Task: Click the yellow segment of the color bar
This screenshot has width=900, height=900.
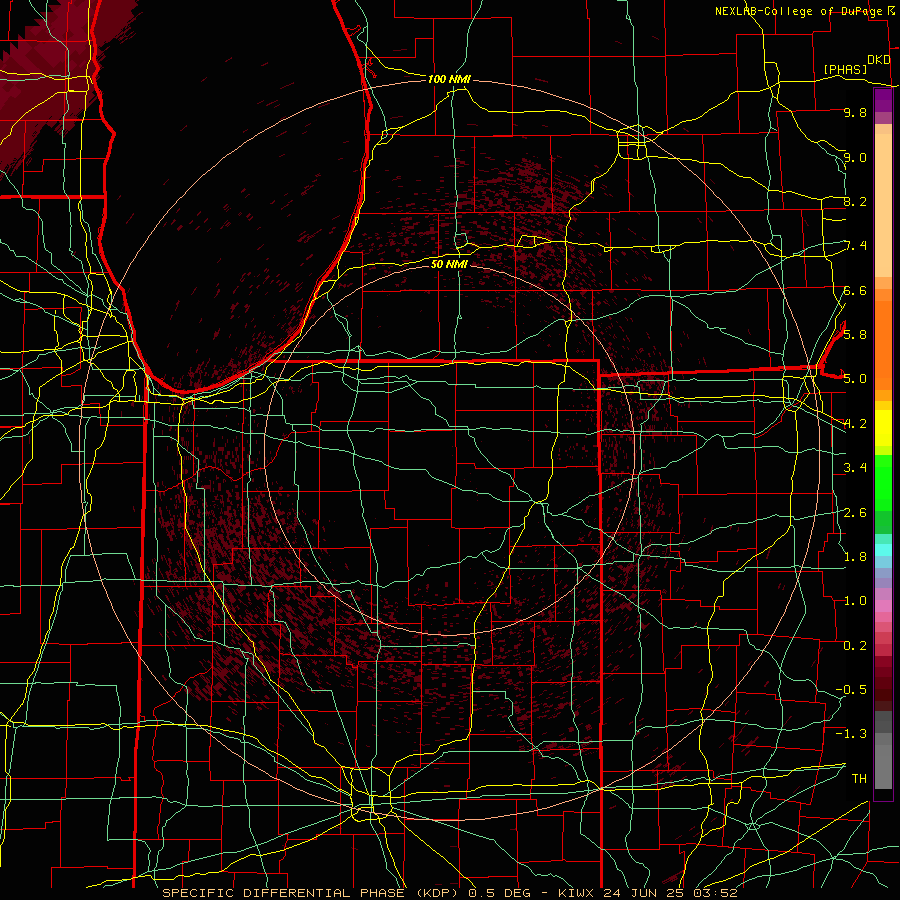Action: click(x=883, y=428)
